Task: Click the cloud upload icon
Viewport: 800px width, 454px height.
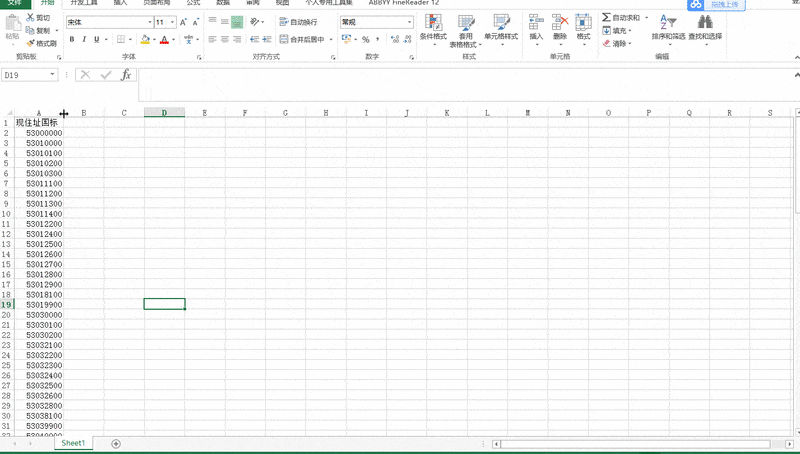Action: pos(696,5)
